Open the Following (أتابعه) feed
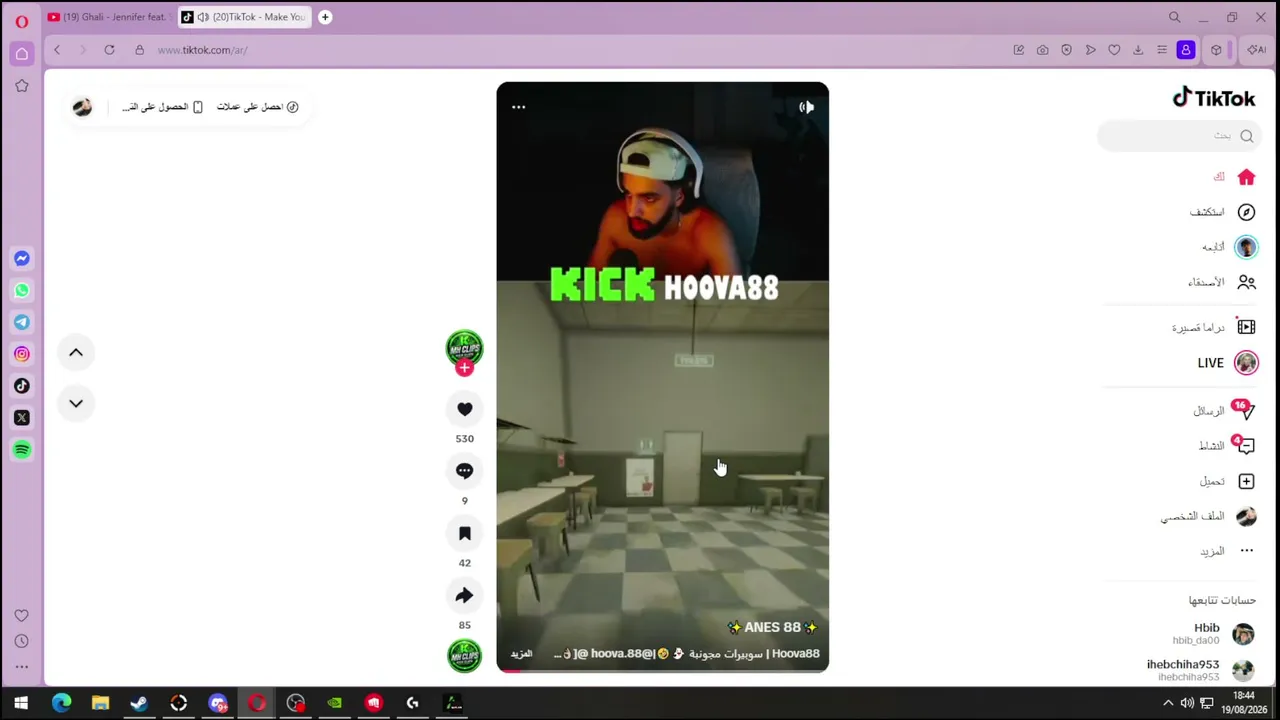The height and width of the screenshot is (720, 1280). (x=1229, y=247)
